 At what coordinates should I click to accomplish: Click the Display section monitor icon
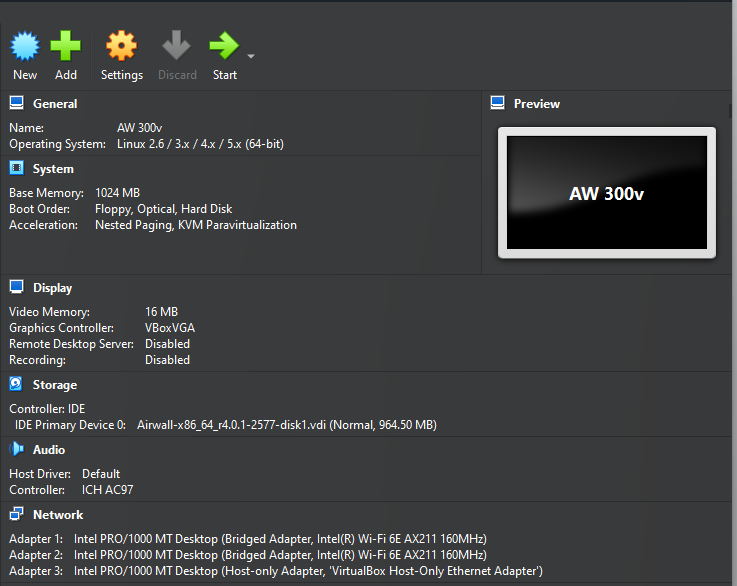[16, 287]
